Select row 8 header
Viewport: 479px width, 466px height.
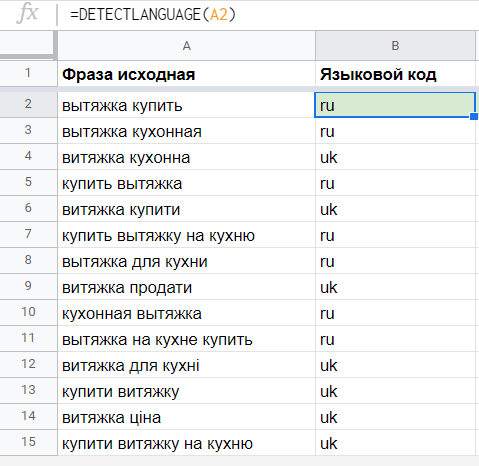pyautogui.click(x=28, y=260)
